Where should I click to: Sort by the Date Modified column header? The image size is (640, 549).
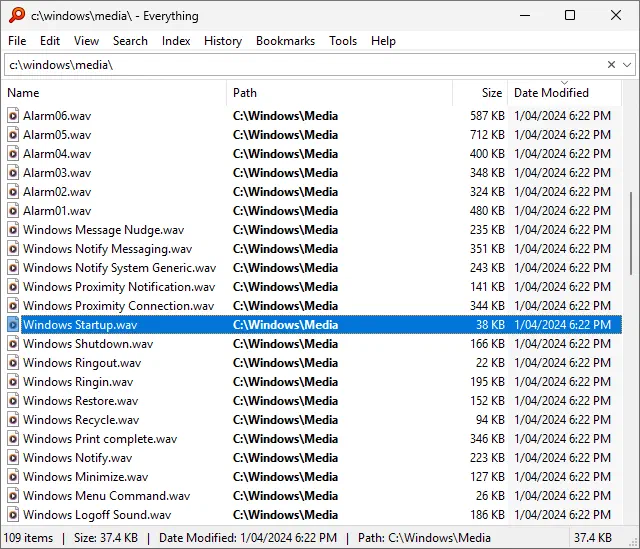[565, 93]
